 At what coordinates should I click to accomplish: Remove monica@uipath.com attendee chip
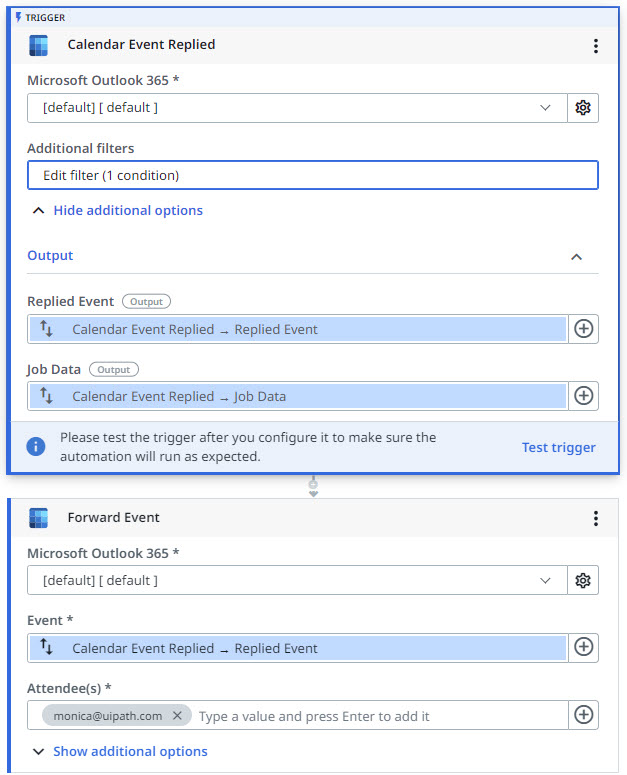coord(177,715)
